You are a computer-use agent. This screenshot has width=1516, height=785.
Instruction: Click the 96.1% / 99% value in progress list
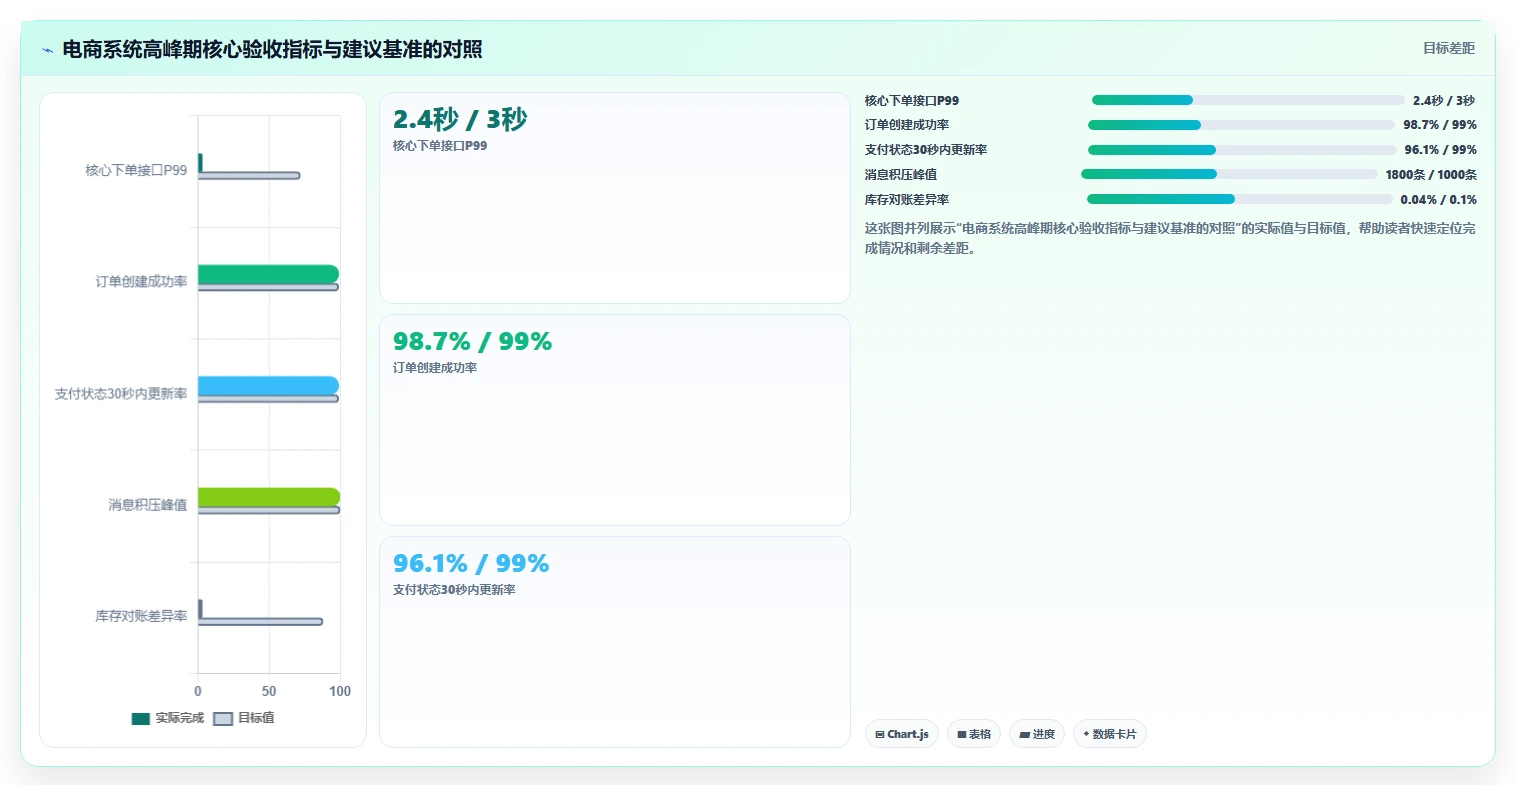1440,150
